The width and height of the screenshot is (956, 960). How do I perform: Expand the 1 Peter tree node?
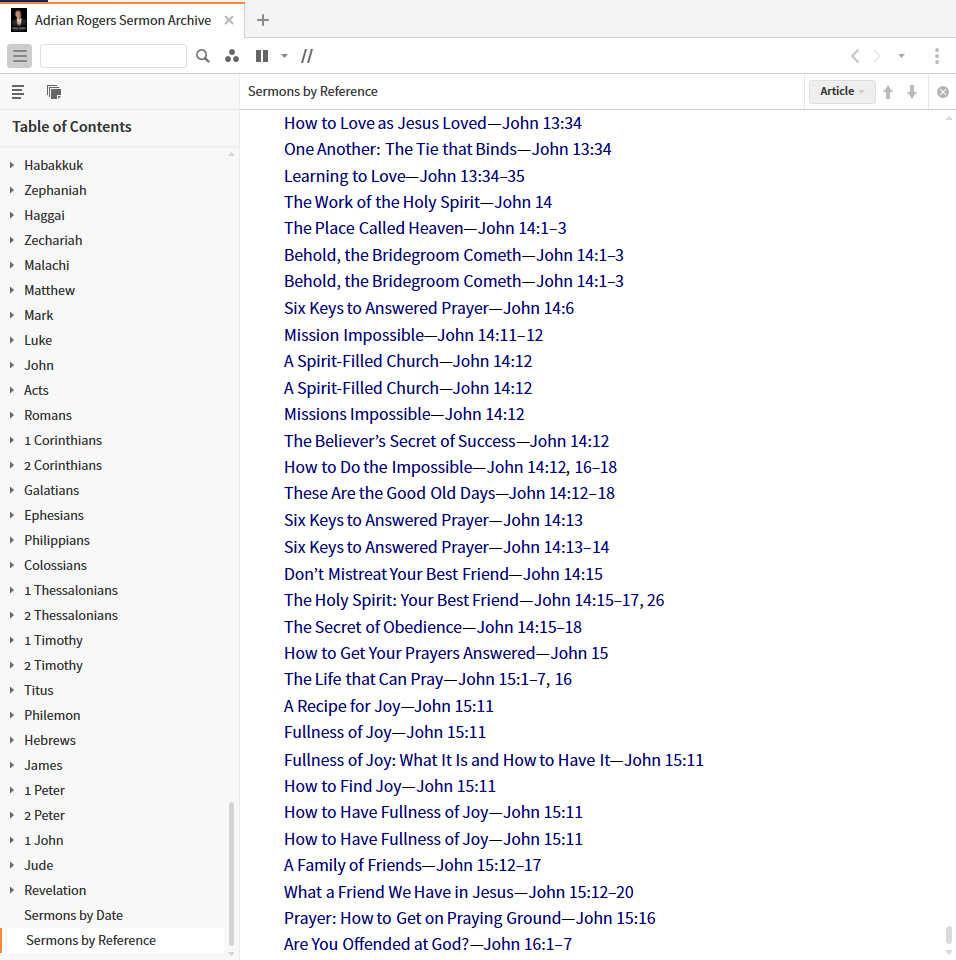tap(12, 790)
